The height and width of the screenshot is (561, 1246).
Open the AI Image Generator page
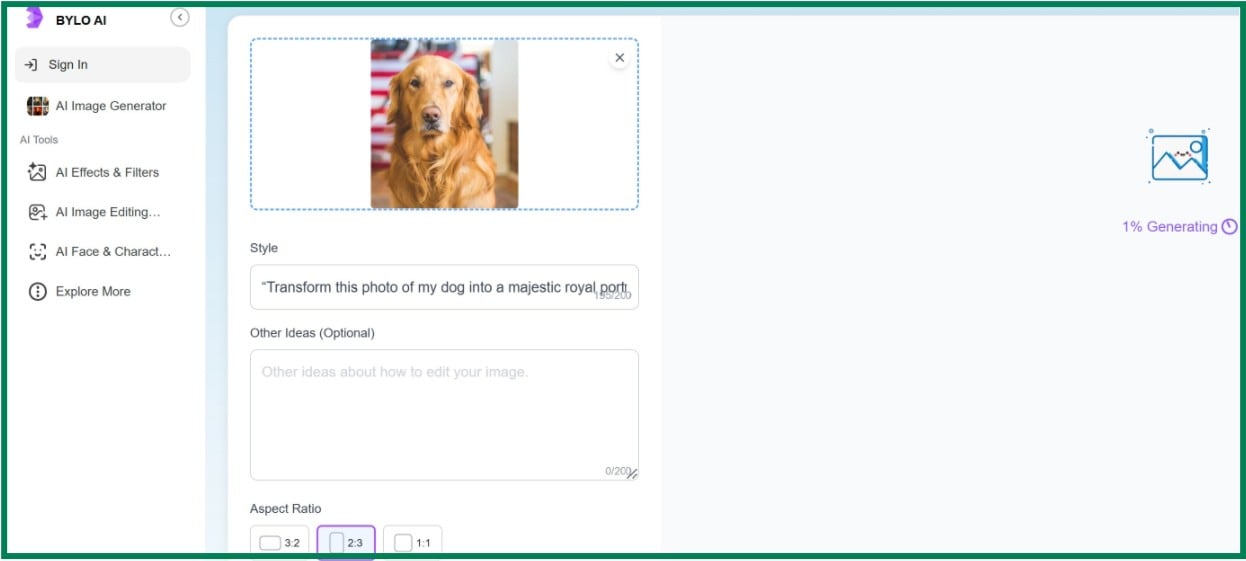pos(97,106)
